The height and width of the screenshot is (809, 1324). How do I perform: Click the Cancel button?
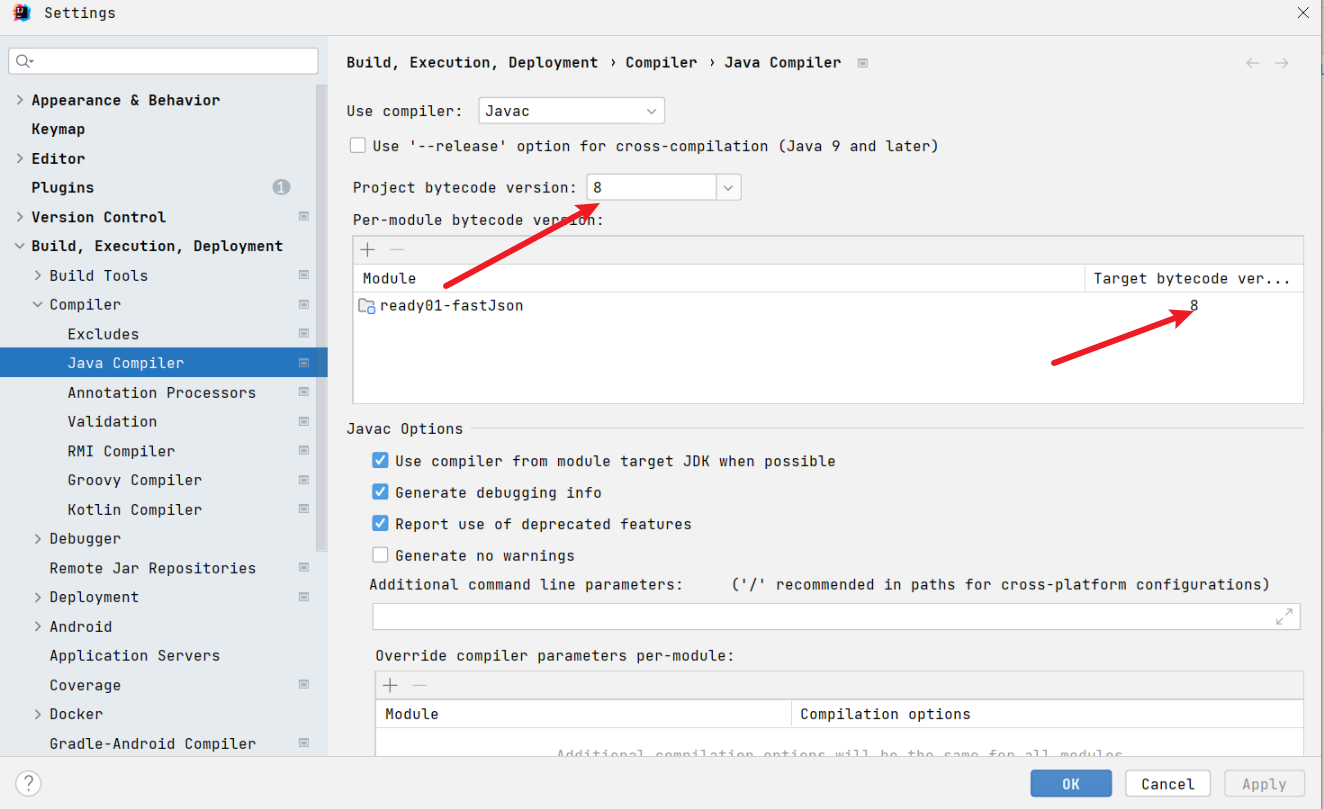1167,784
